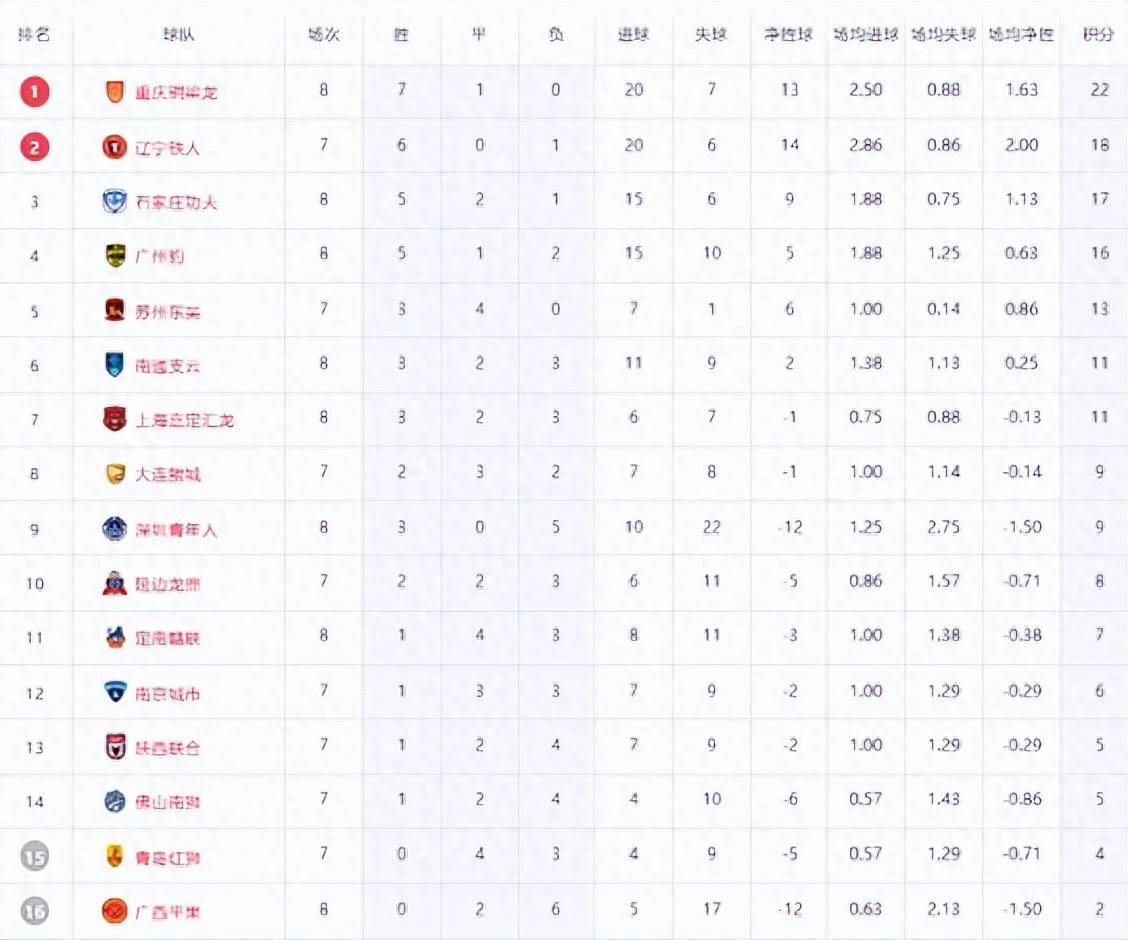Select the 深圳青年人 round team badge
The image size is (1128, 940).
(116, 529)
